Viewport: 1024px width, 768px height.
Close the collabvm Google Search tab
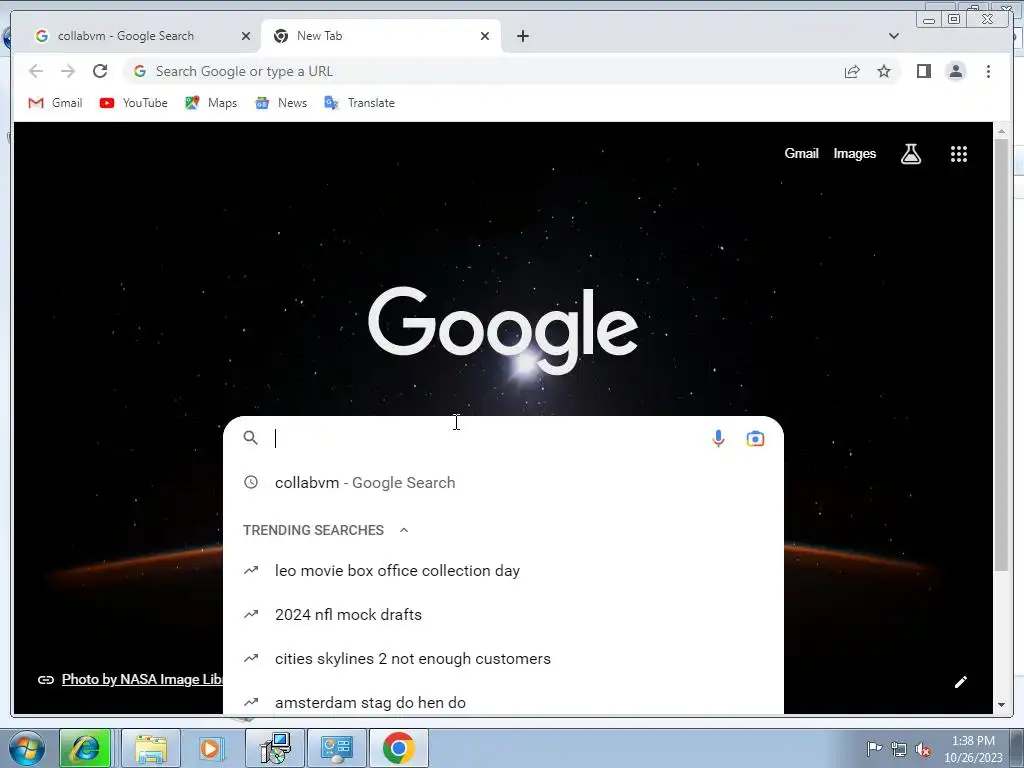pos(246,36)
